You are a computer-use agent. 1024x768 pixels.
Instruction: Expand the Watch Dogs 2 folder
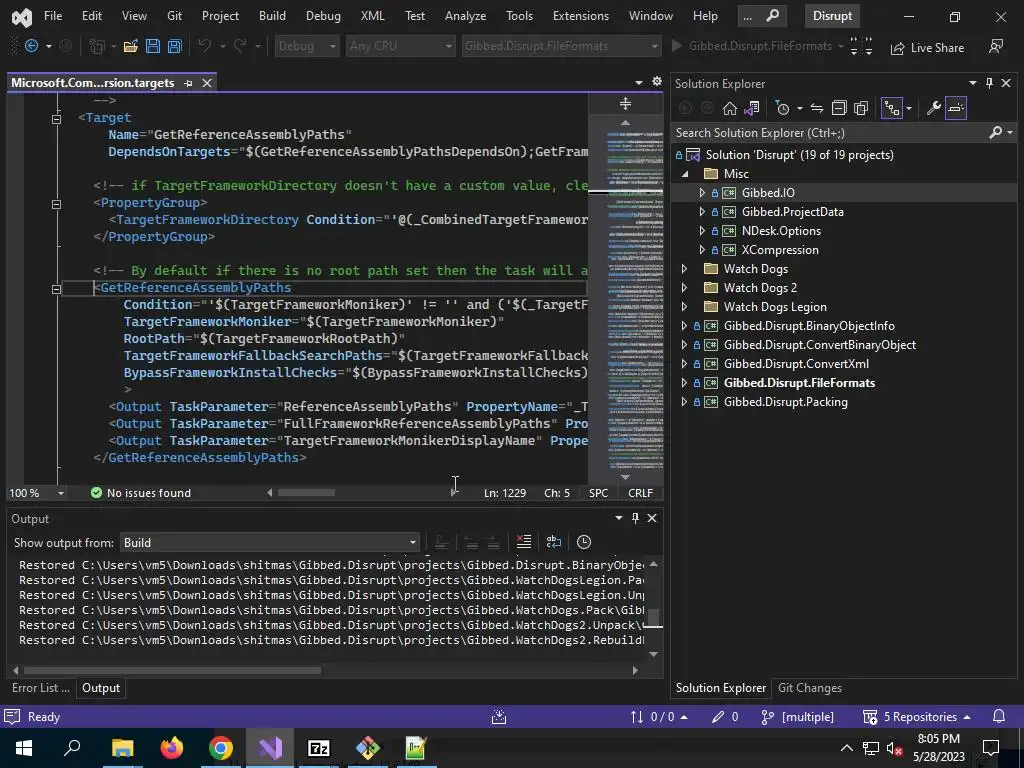tap(684, 288)
